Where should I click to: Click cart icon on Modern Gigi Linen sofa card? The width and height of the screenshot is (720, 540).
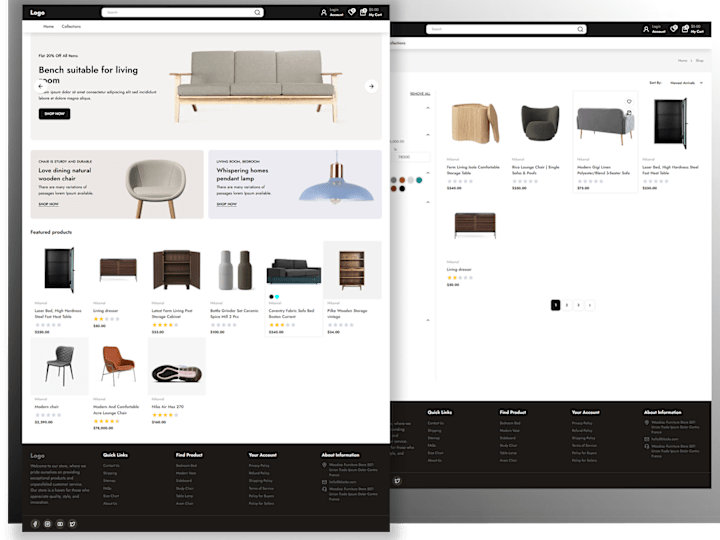pos(629,112)
